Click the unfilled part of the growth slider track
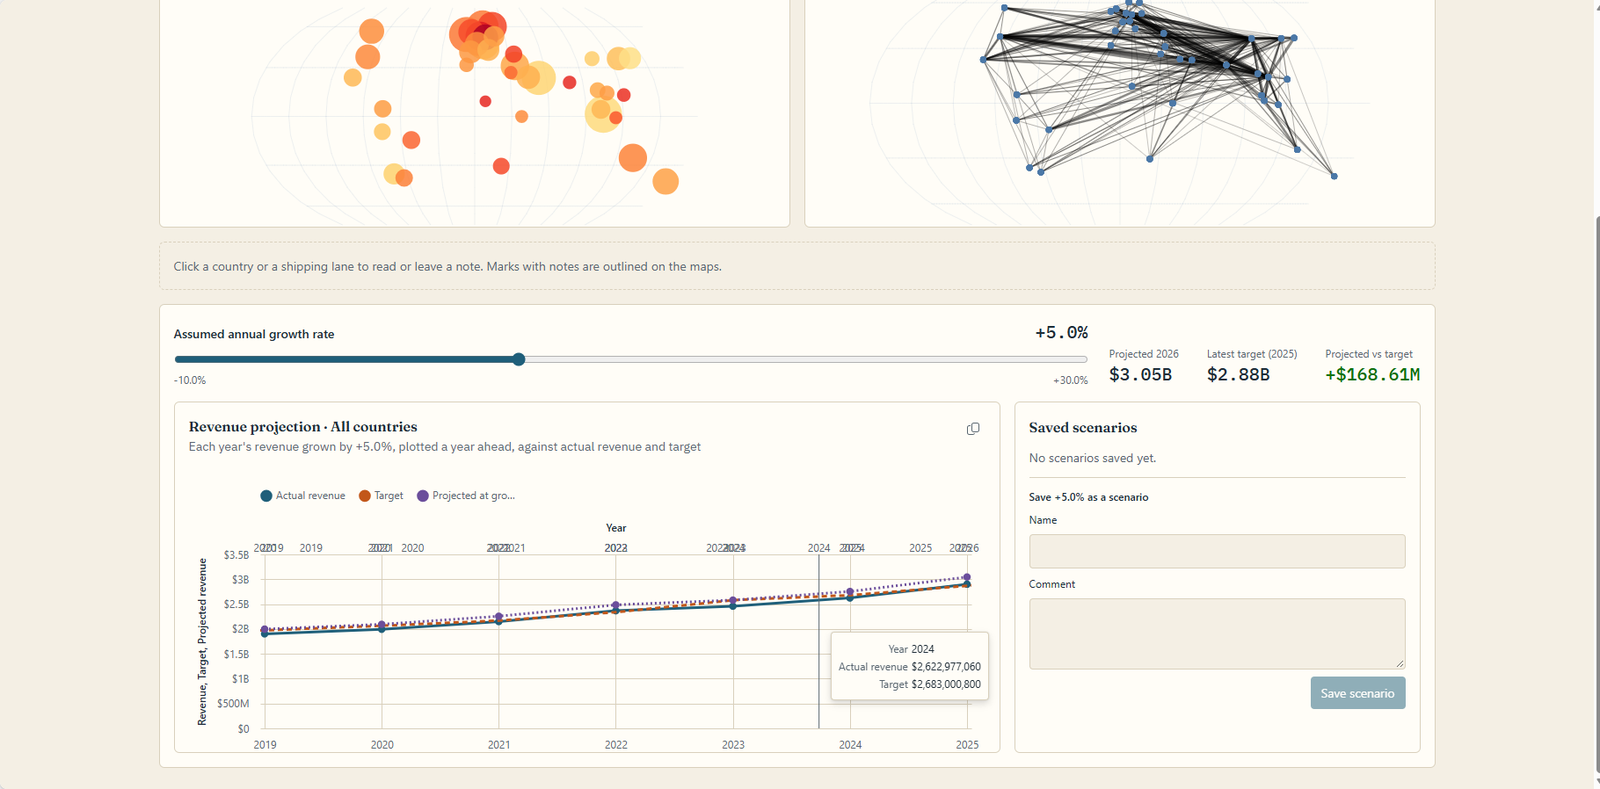Screen dimensions: 1600x789 (806, 359)
